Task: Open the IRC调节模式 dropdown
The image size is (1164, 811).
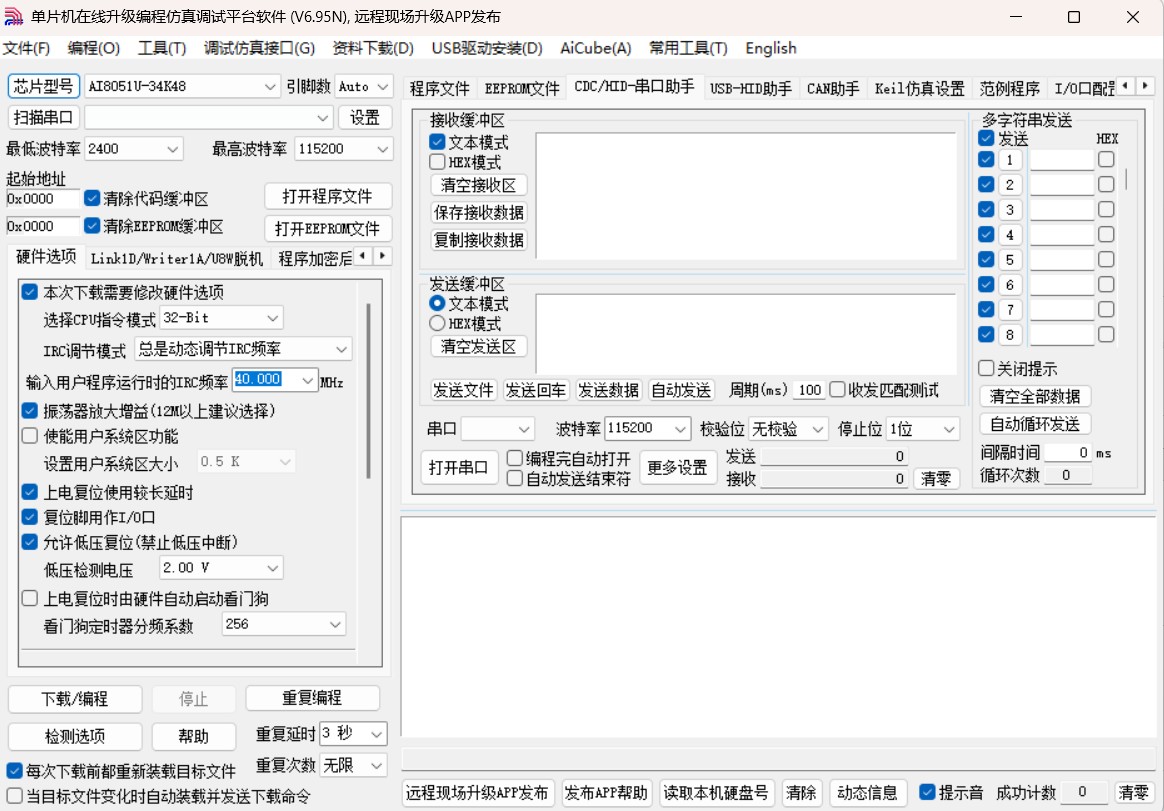Action: 341,349
